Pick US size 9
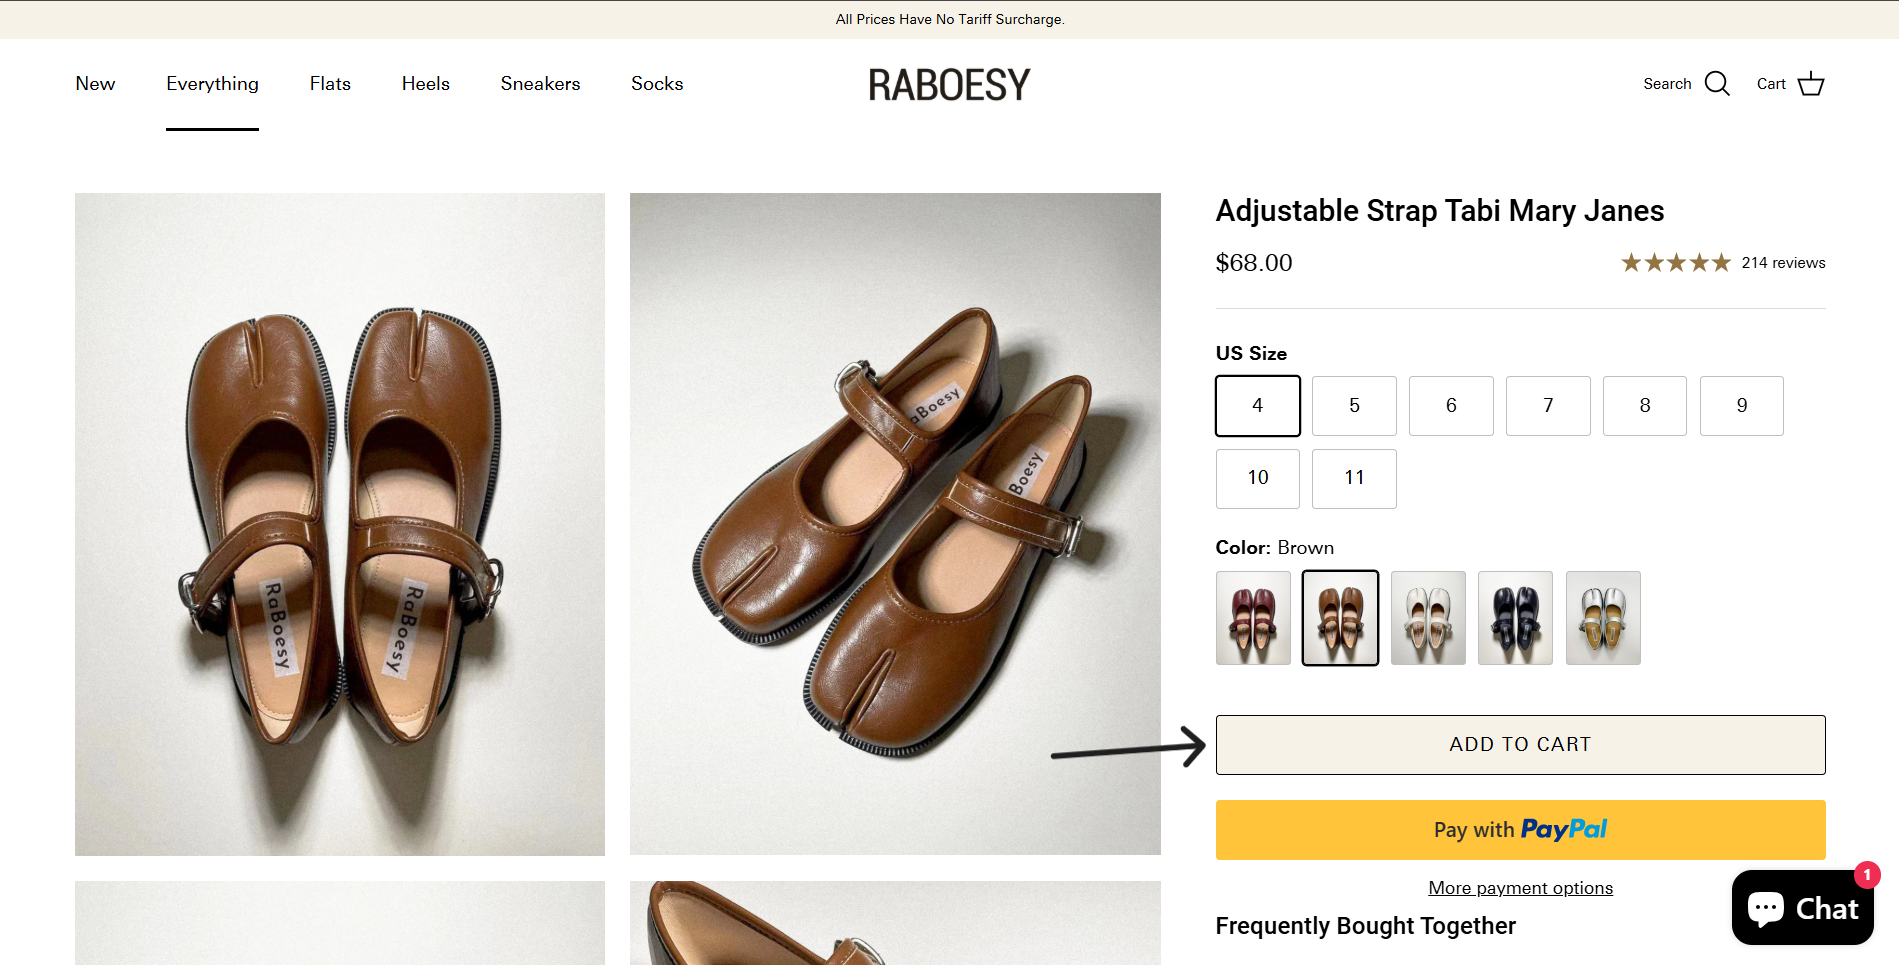 pyautogui.click(x=1741, y=406)
